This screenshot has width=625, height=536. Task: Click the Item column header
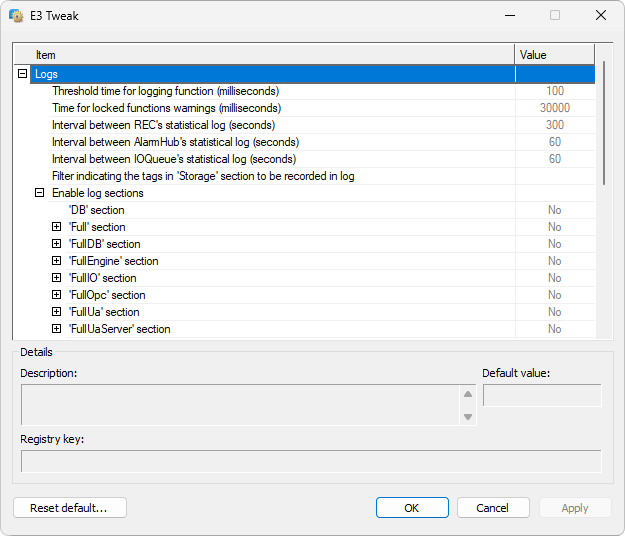point(265,55)
